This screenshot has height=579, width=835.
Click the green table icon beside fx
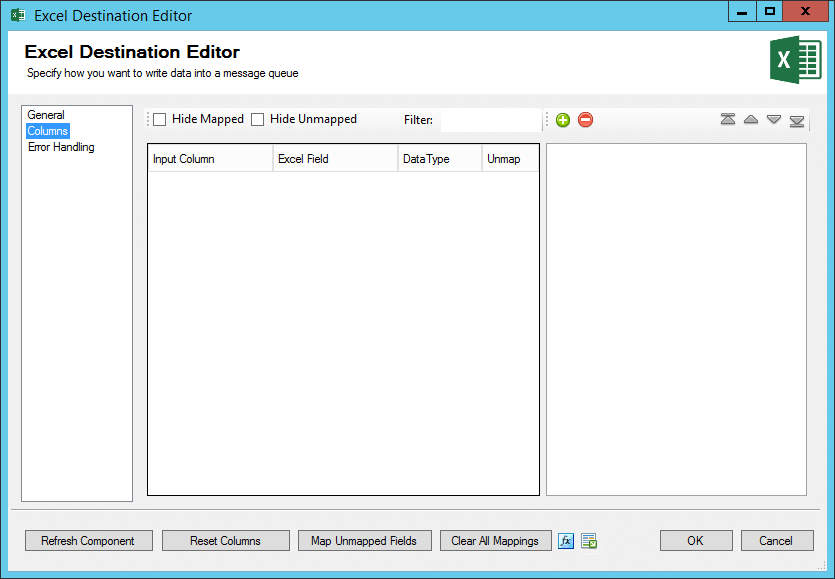[589, 541]
